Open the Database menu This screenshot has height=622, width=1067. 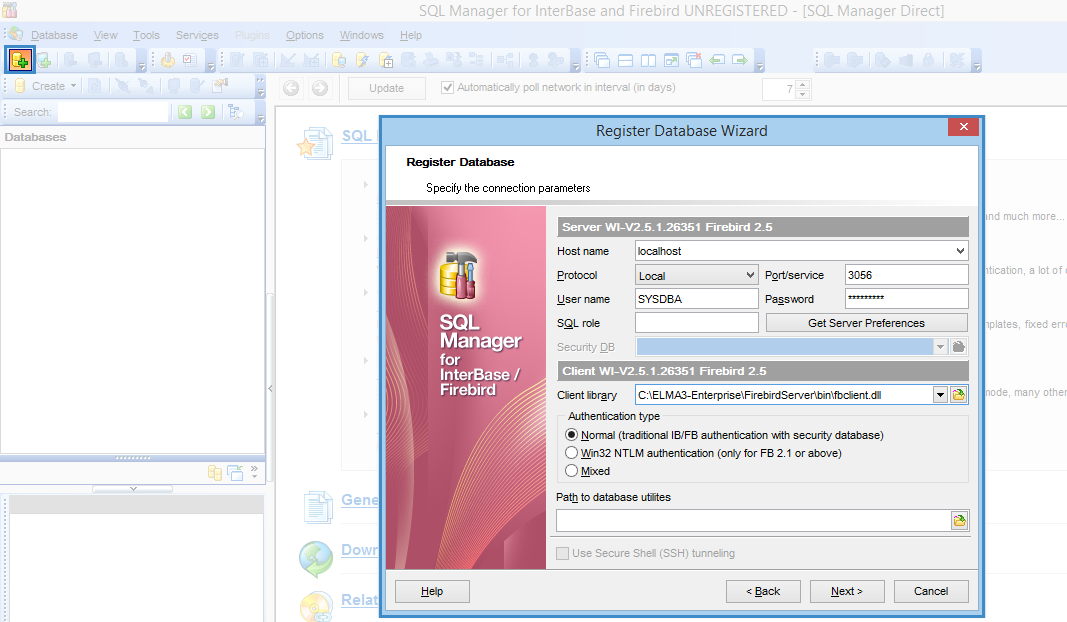pyautogui.click(x=54, y=35)
